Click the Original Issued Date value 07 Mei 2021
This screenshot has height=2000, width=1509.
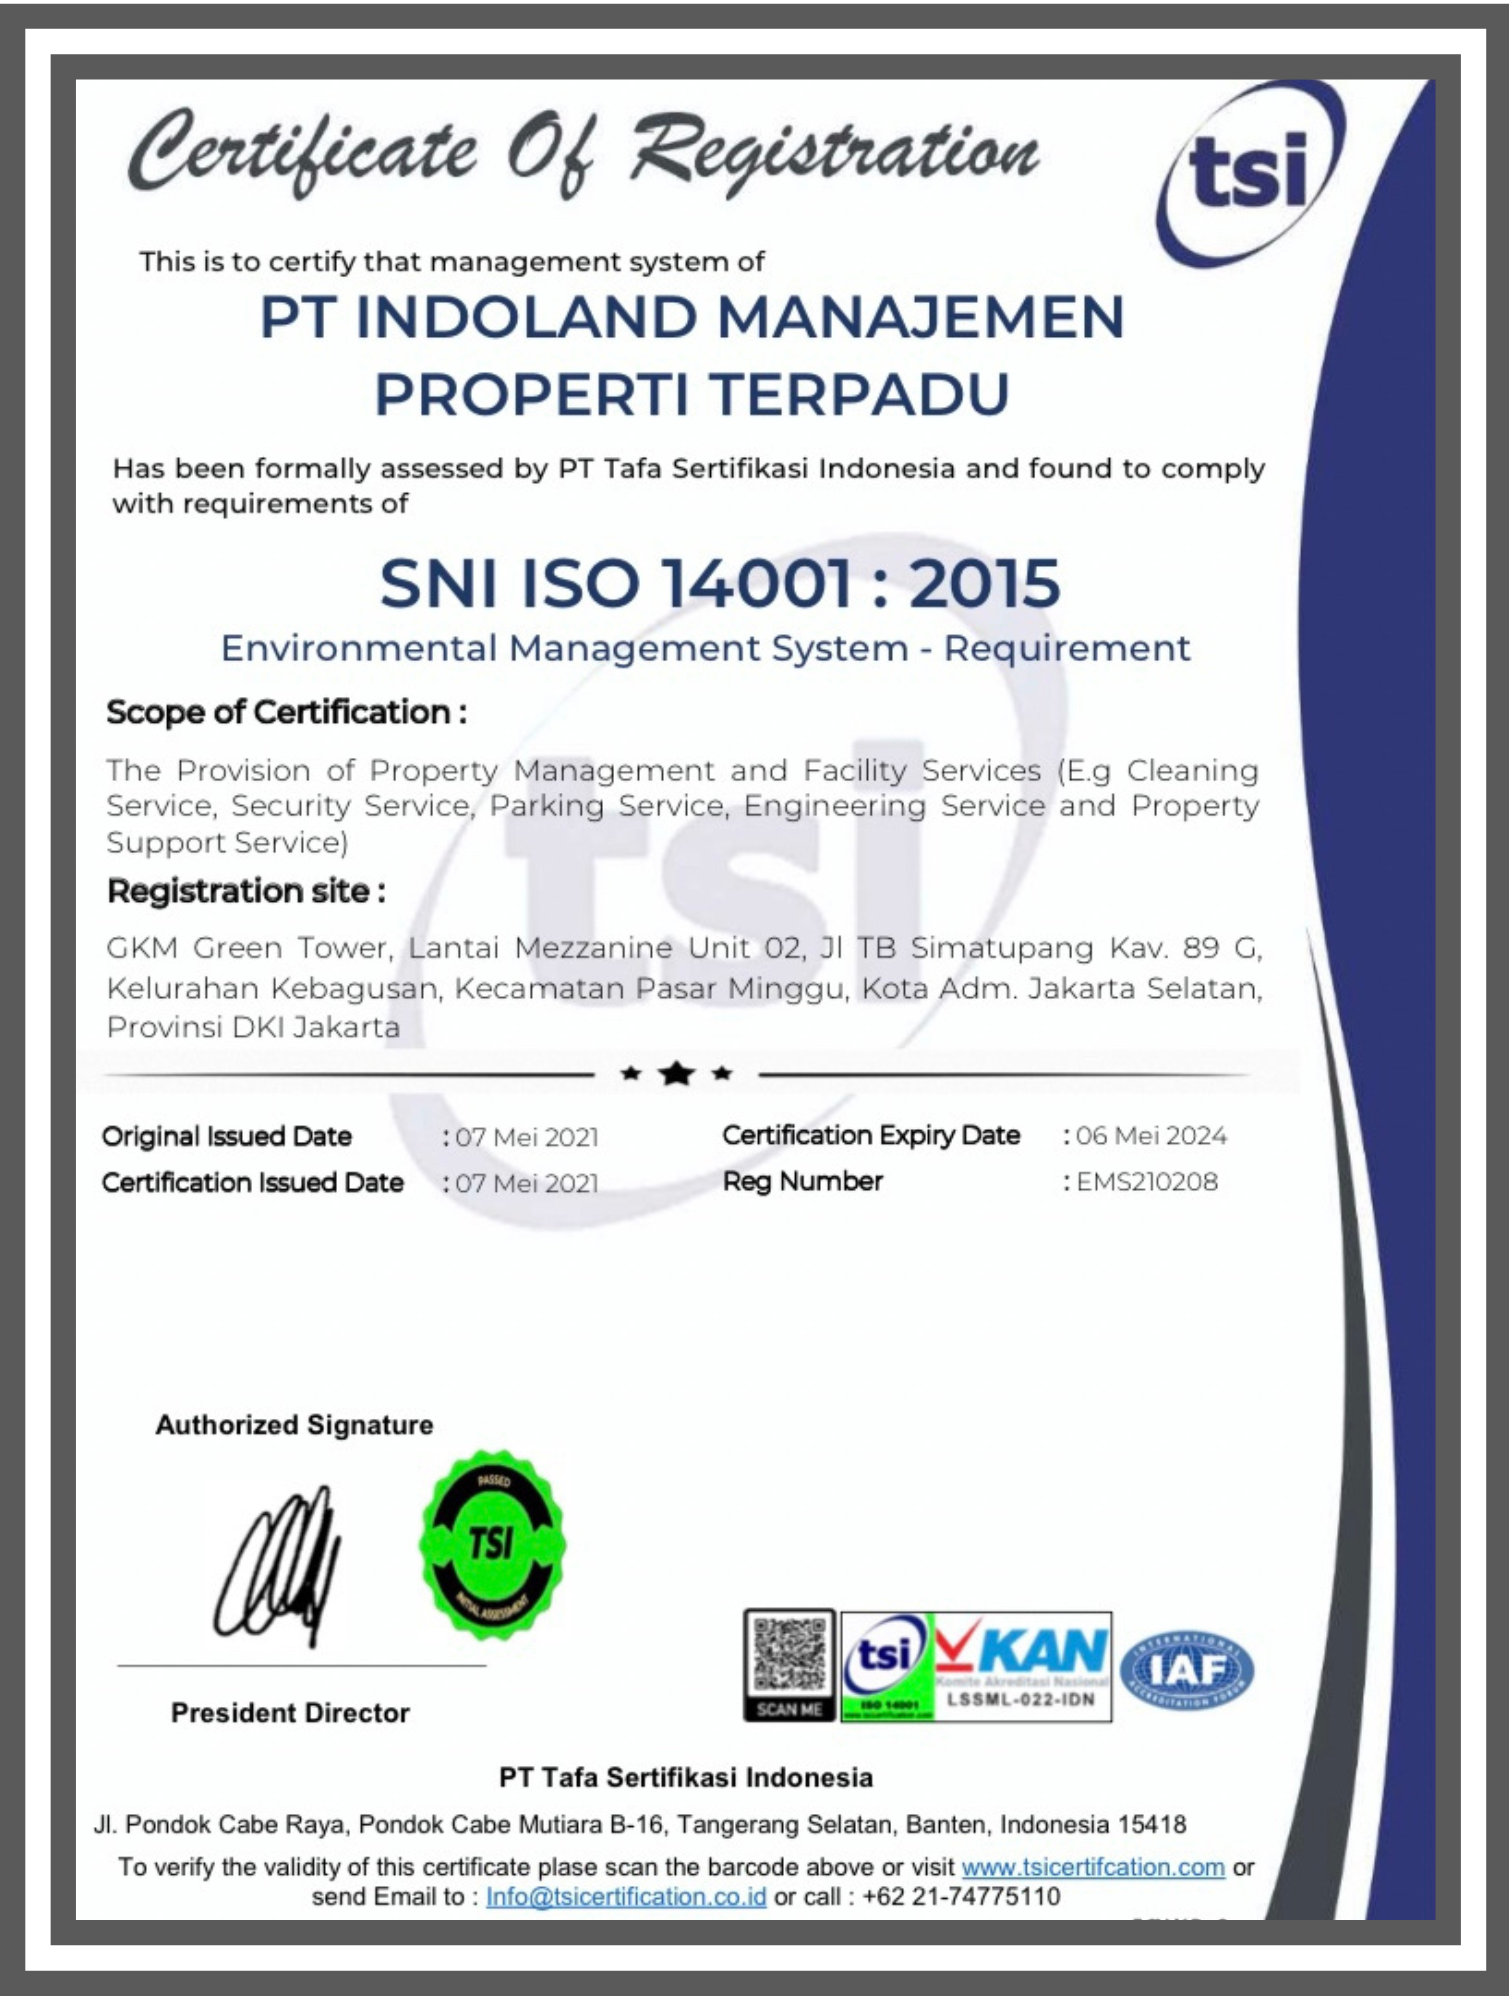coord(527,1138)
